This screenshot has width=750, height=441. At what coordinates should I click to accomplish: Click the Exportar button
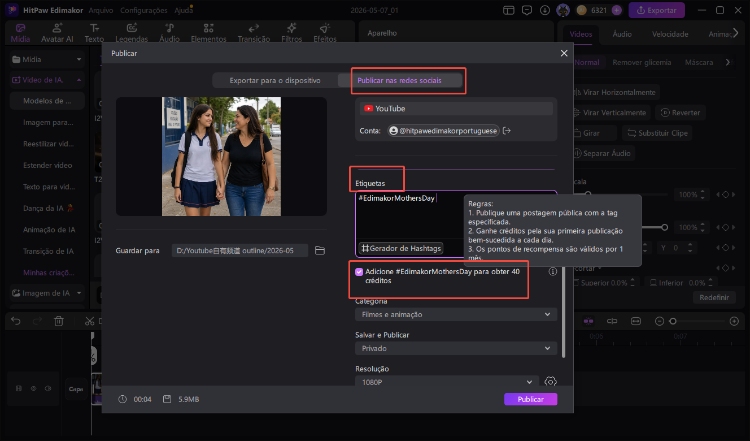tap(656, 10)
